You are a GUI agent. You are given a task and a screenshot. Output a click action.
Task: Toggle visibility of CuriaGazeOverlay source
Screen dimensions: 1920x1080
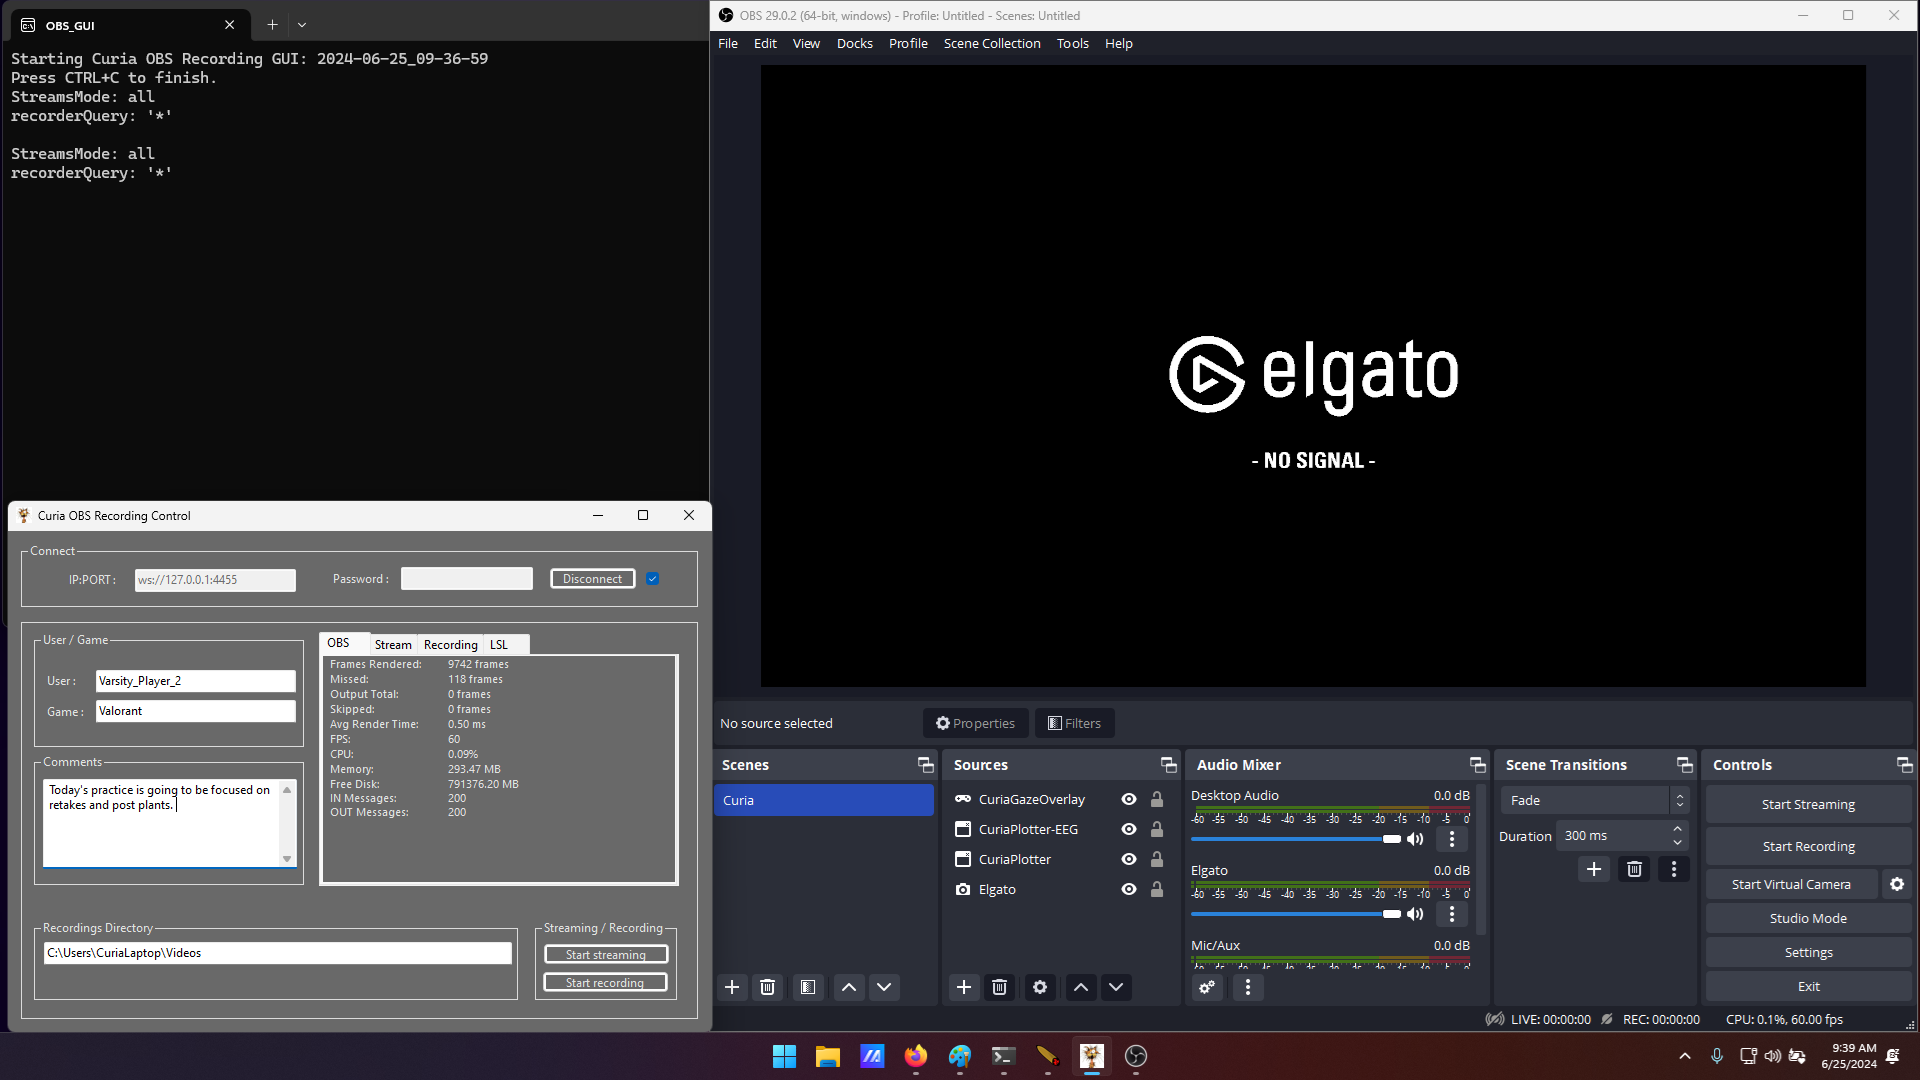(1129, 799)
